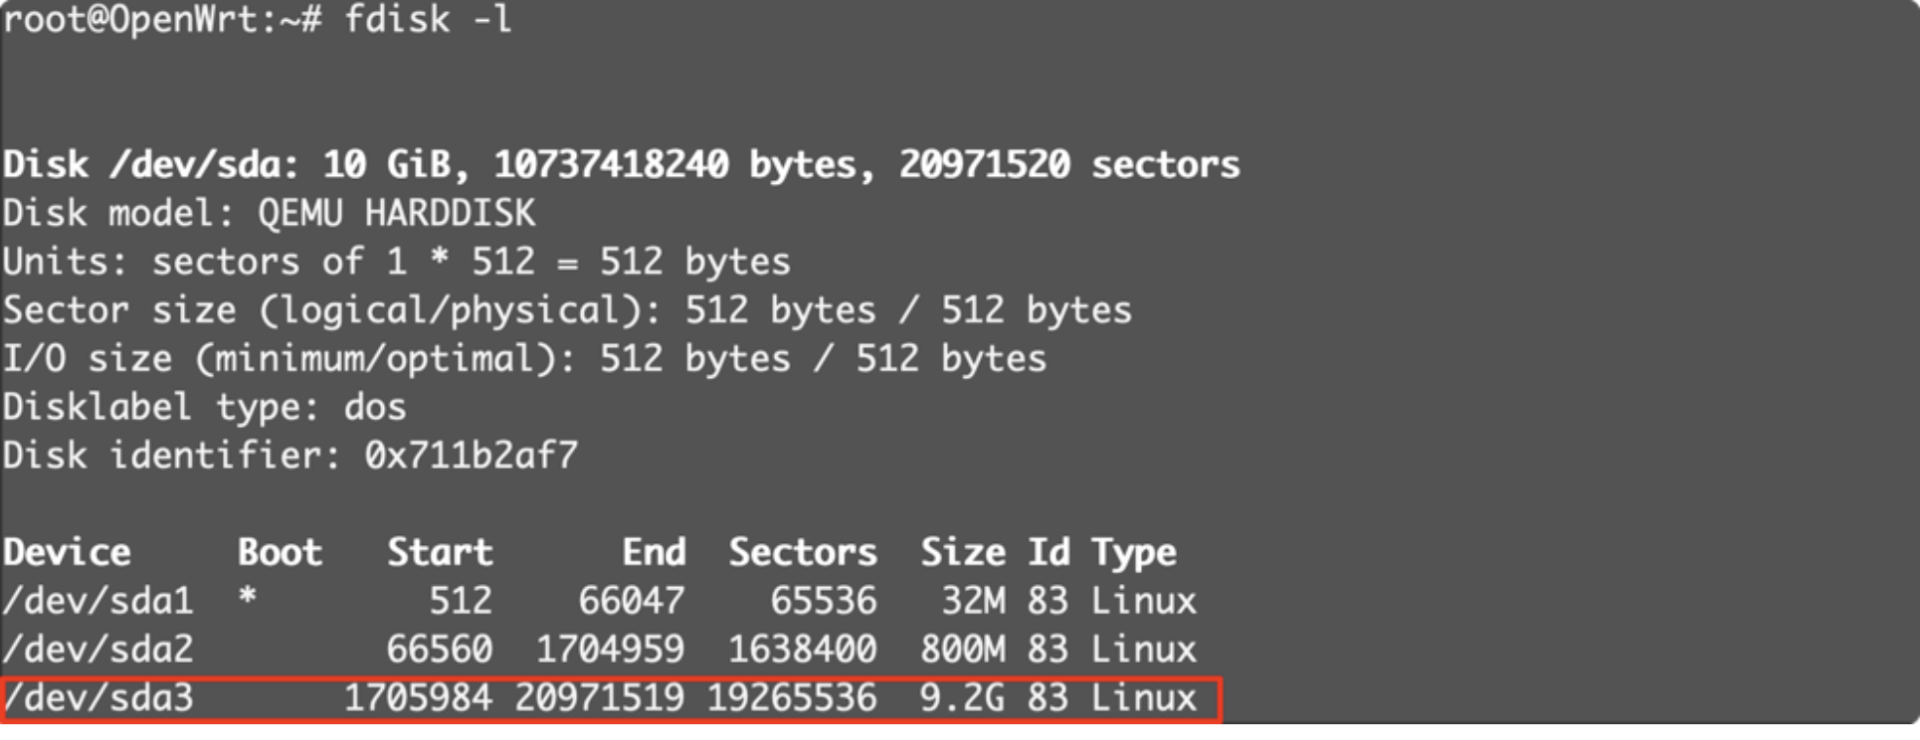The height and width of the screenshot is (740, 1920).
Task: Click the I/O size (minimum/optimal) line
Action: coord(524,359)
